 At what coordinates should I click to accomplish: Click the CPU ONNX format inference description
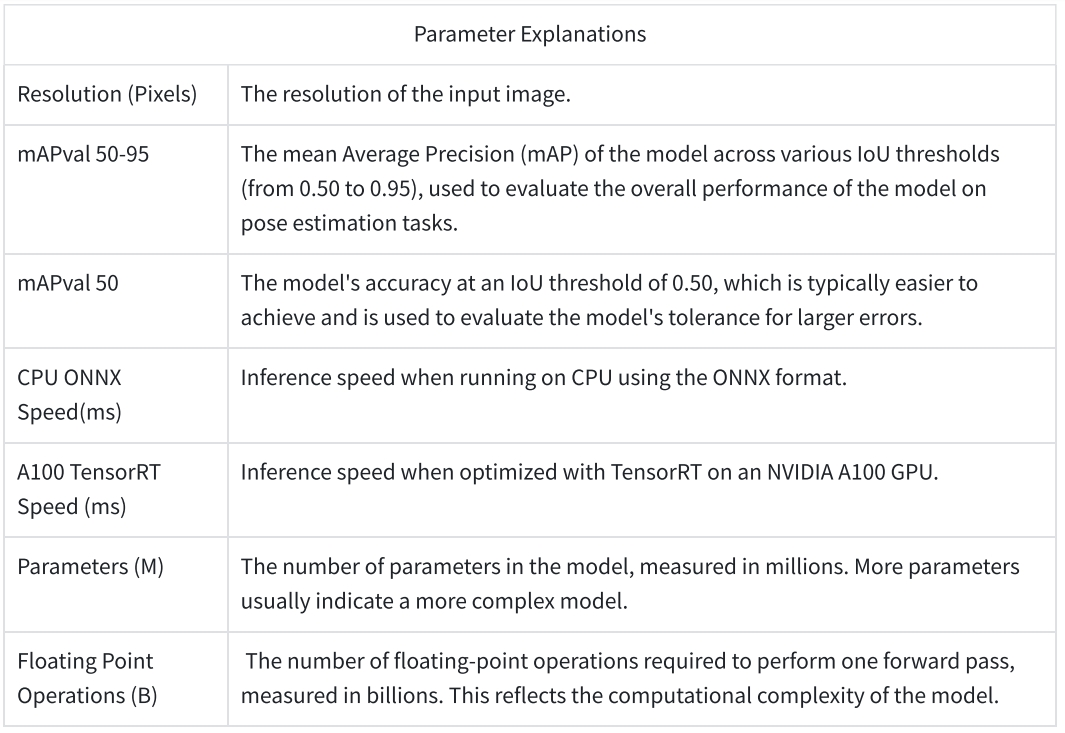(x=543, y=378)
